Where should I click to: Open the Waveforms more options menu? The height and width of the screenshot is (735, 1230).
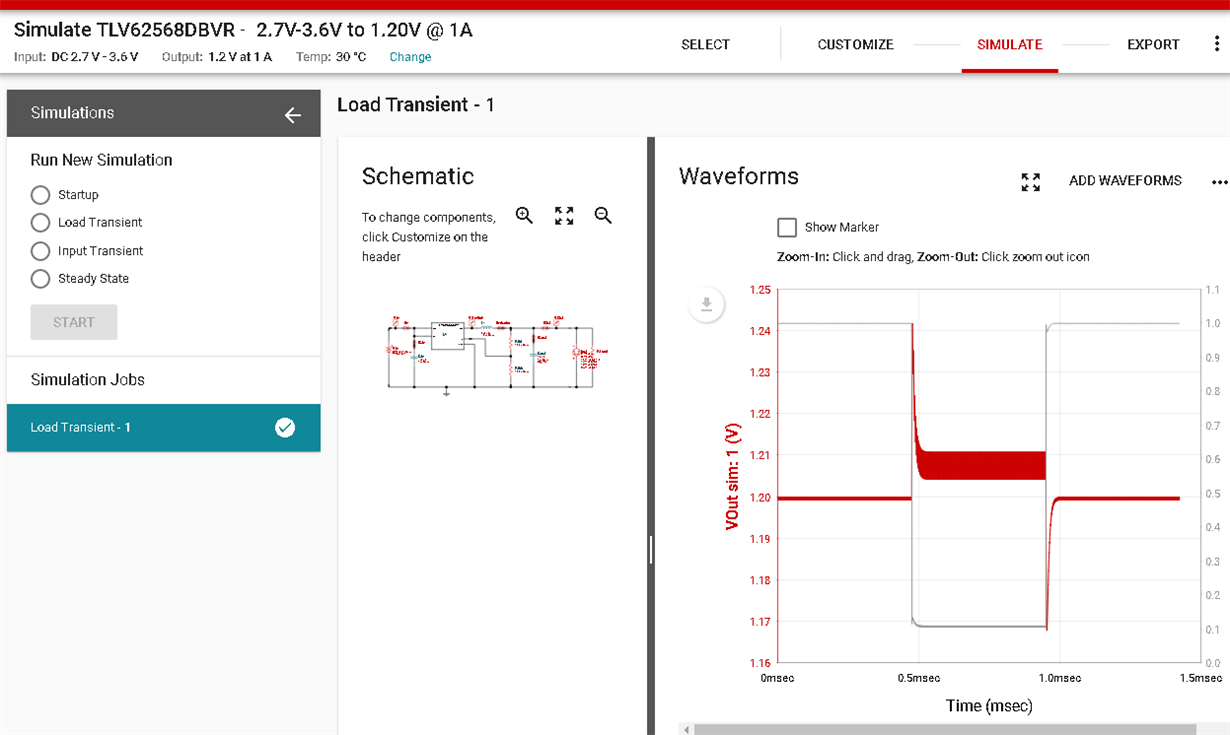(1219, 182)
